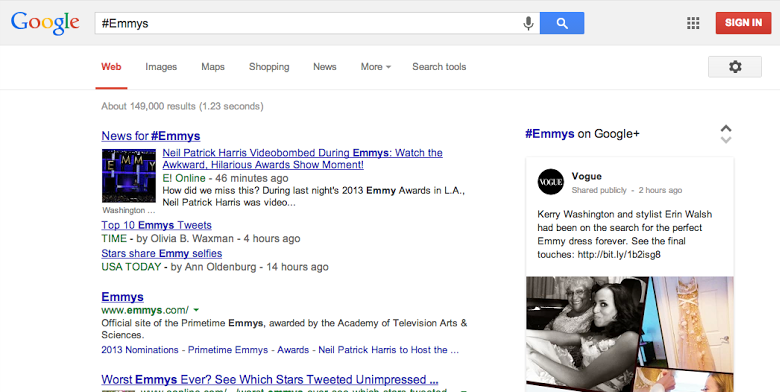780x392 pixels.
Task: Open the Google apps grid
Action: point(693,23)
